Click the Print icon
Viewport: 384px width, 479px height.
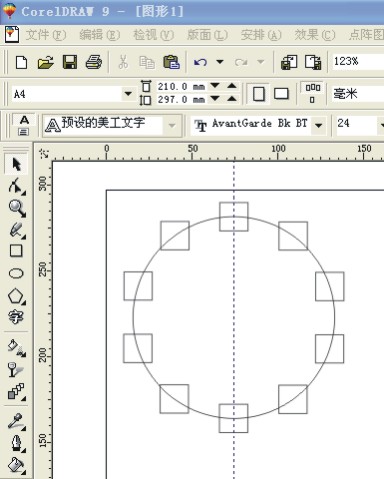point(94,62)
